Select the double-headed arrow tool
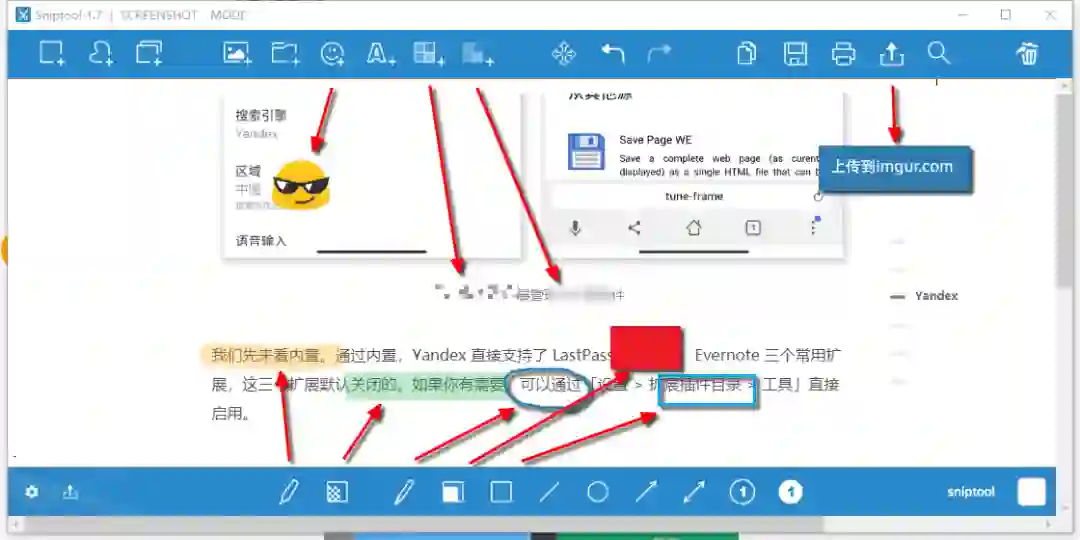Screen dimensions: 1080x540 coord(694,492)
